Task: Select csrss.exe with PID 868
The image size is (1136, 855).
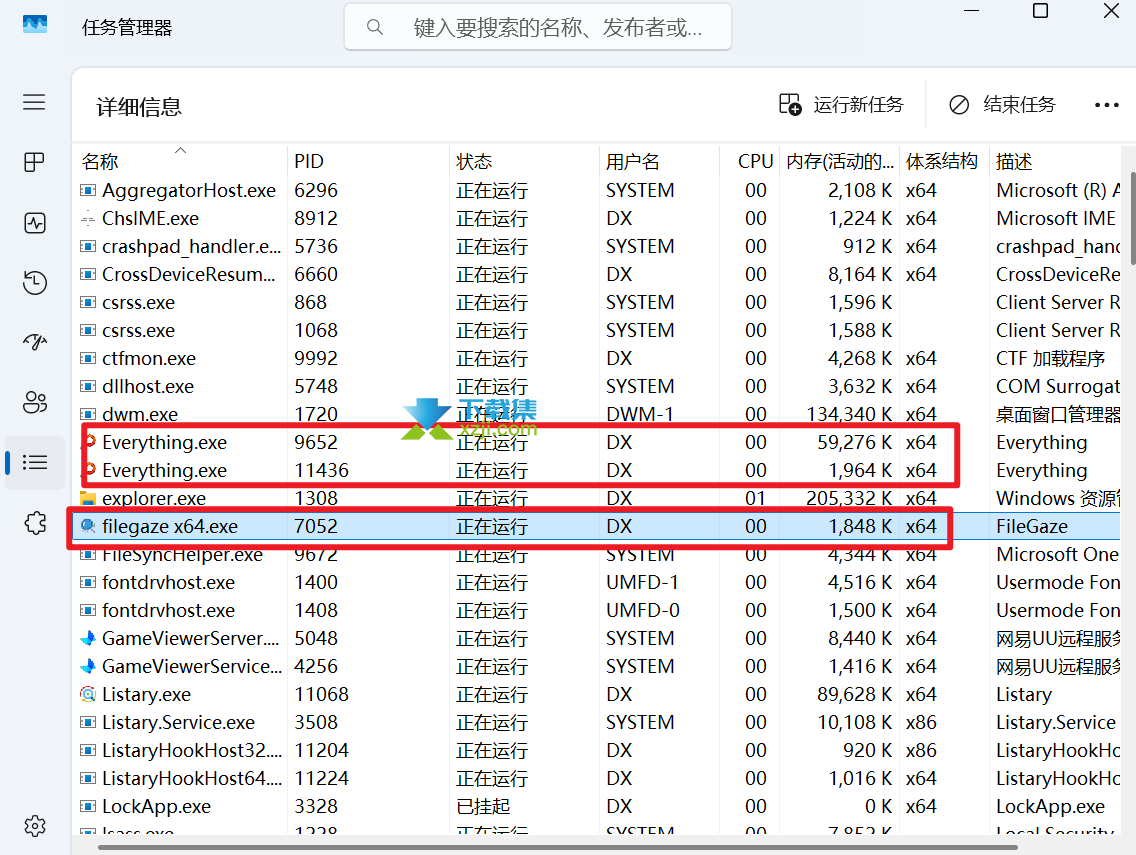Action: click(x=596, y=302)
